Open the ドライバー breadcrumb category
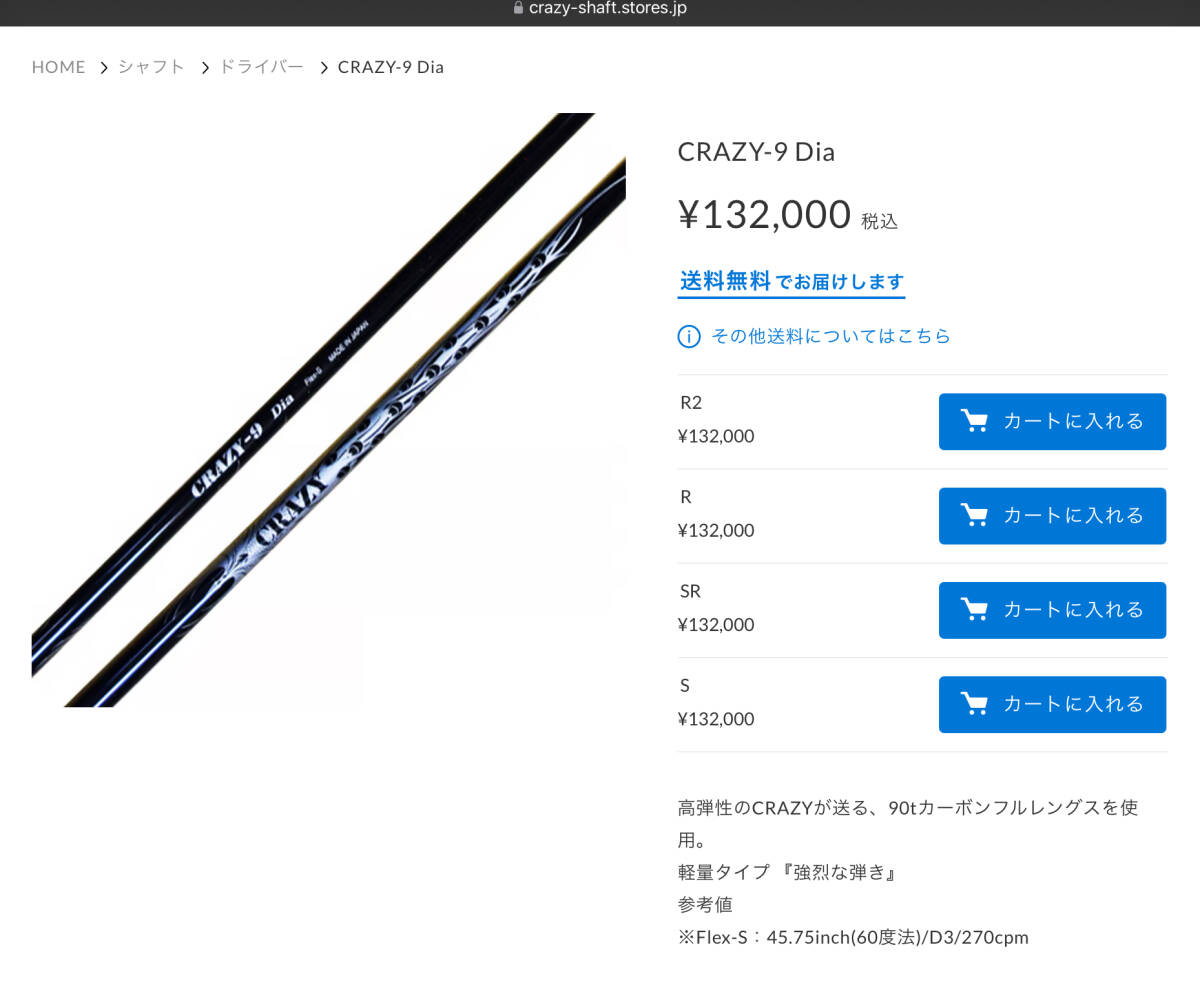The image size is (1200, 996). 261,67
